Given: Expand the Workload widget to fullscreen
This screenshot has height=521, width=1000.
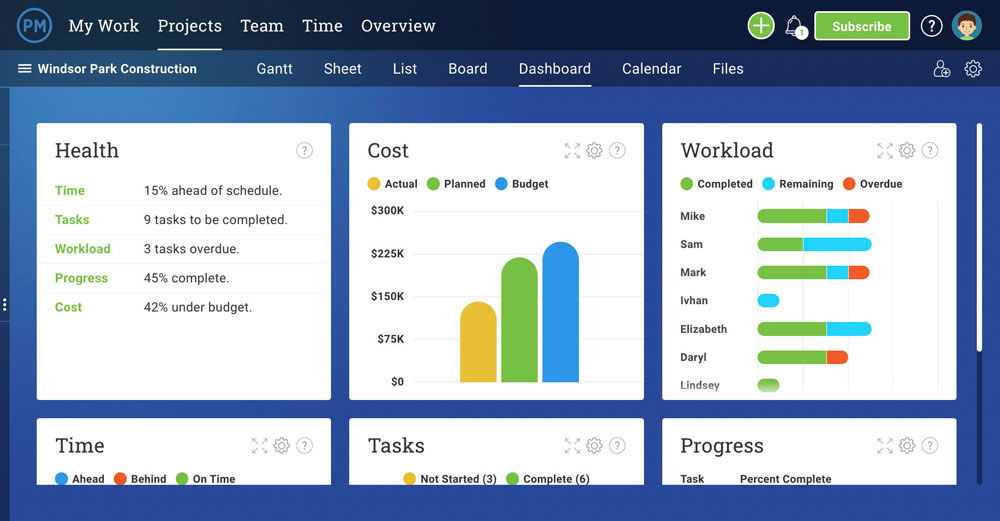Looking at the screenshot, I should [x=885, y=150].
